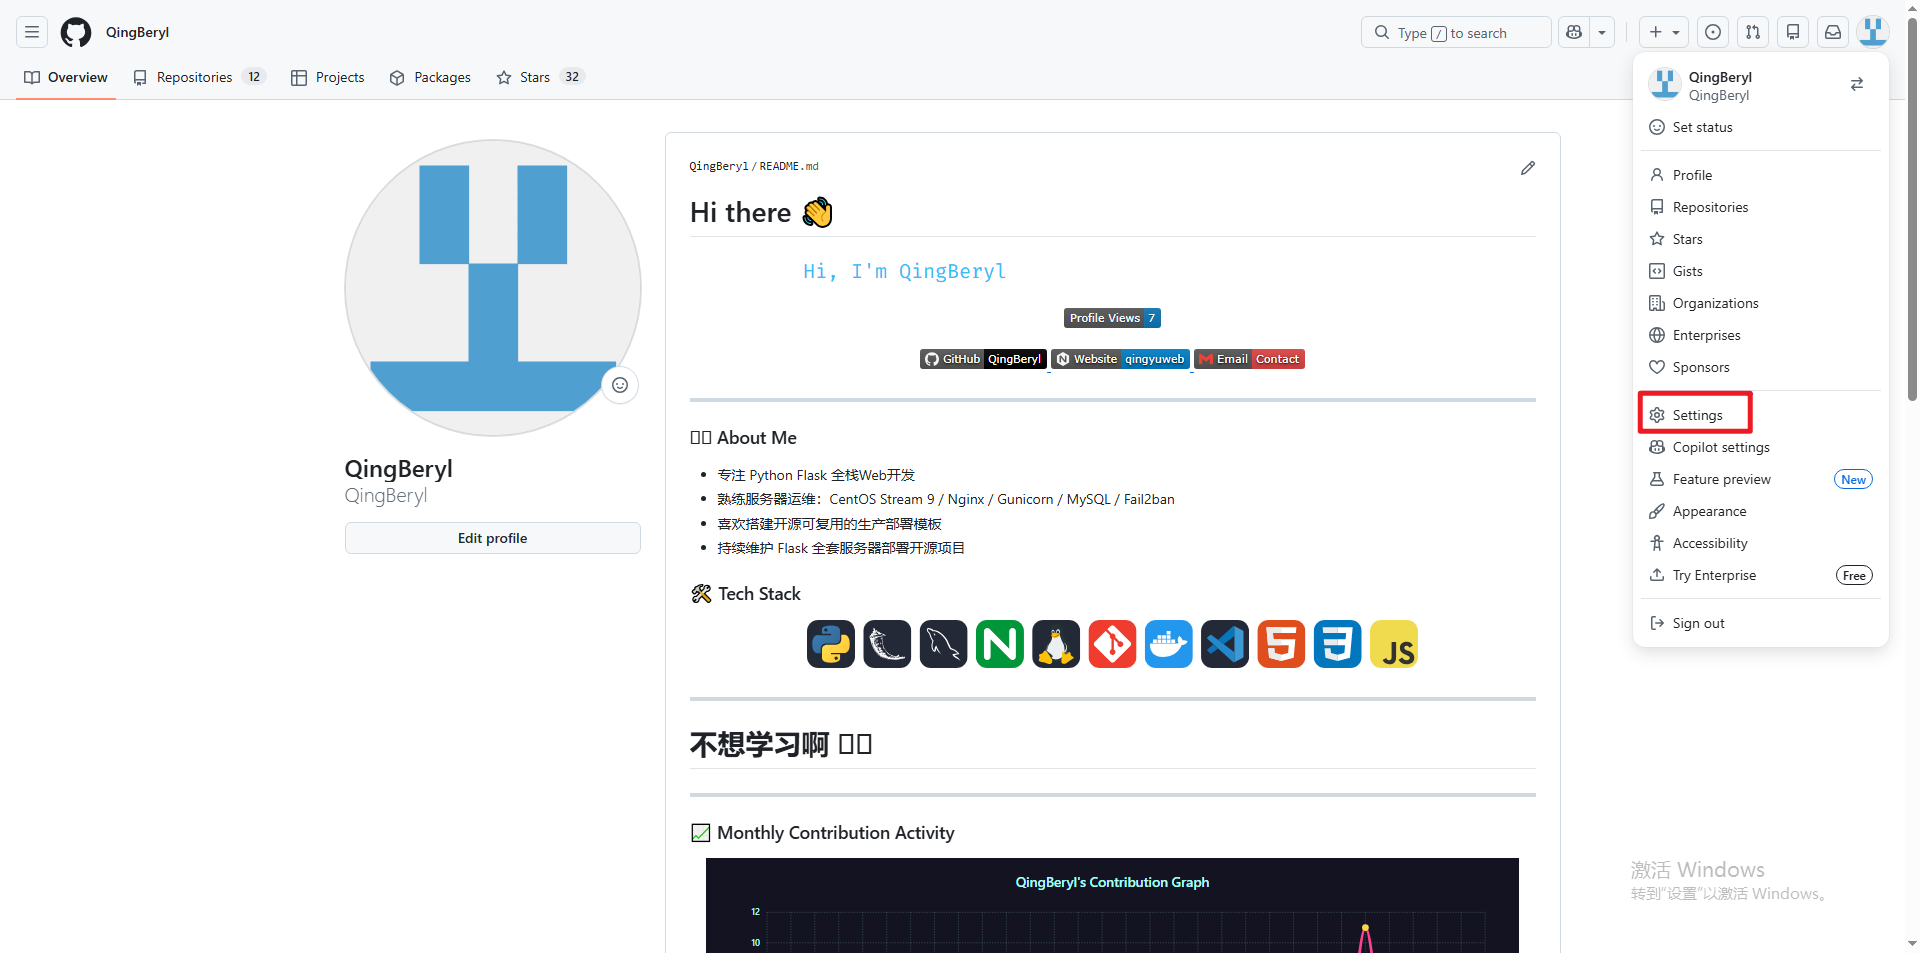Set status via the smiley on avatar
Screen dimensions: 1920x953
[620, 385]
